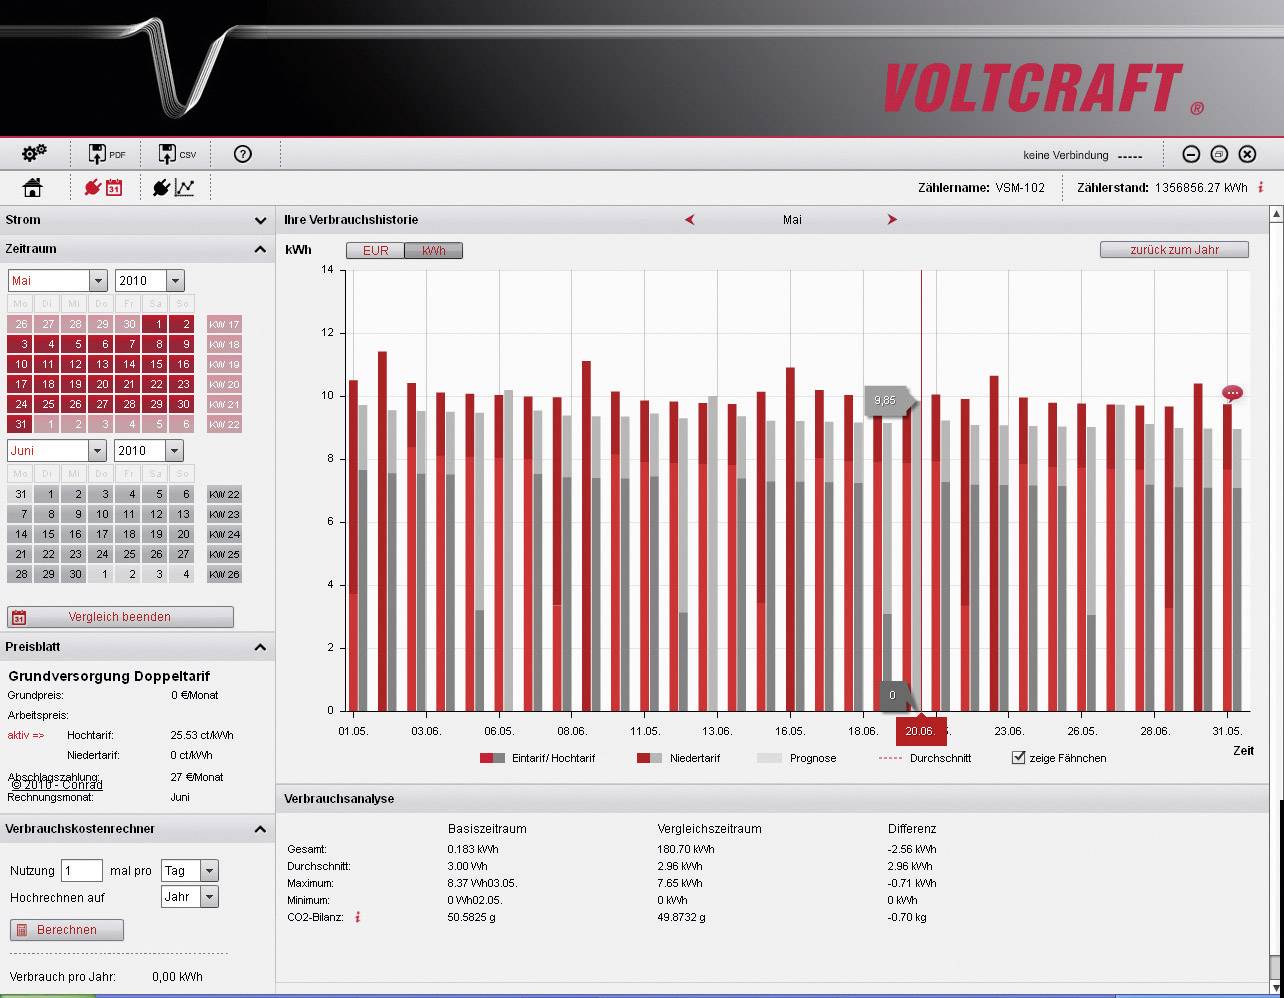1284x998 pixels.
Task: Export the report as PDF
Action: (x=107, y=154)
